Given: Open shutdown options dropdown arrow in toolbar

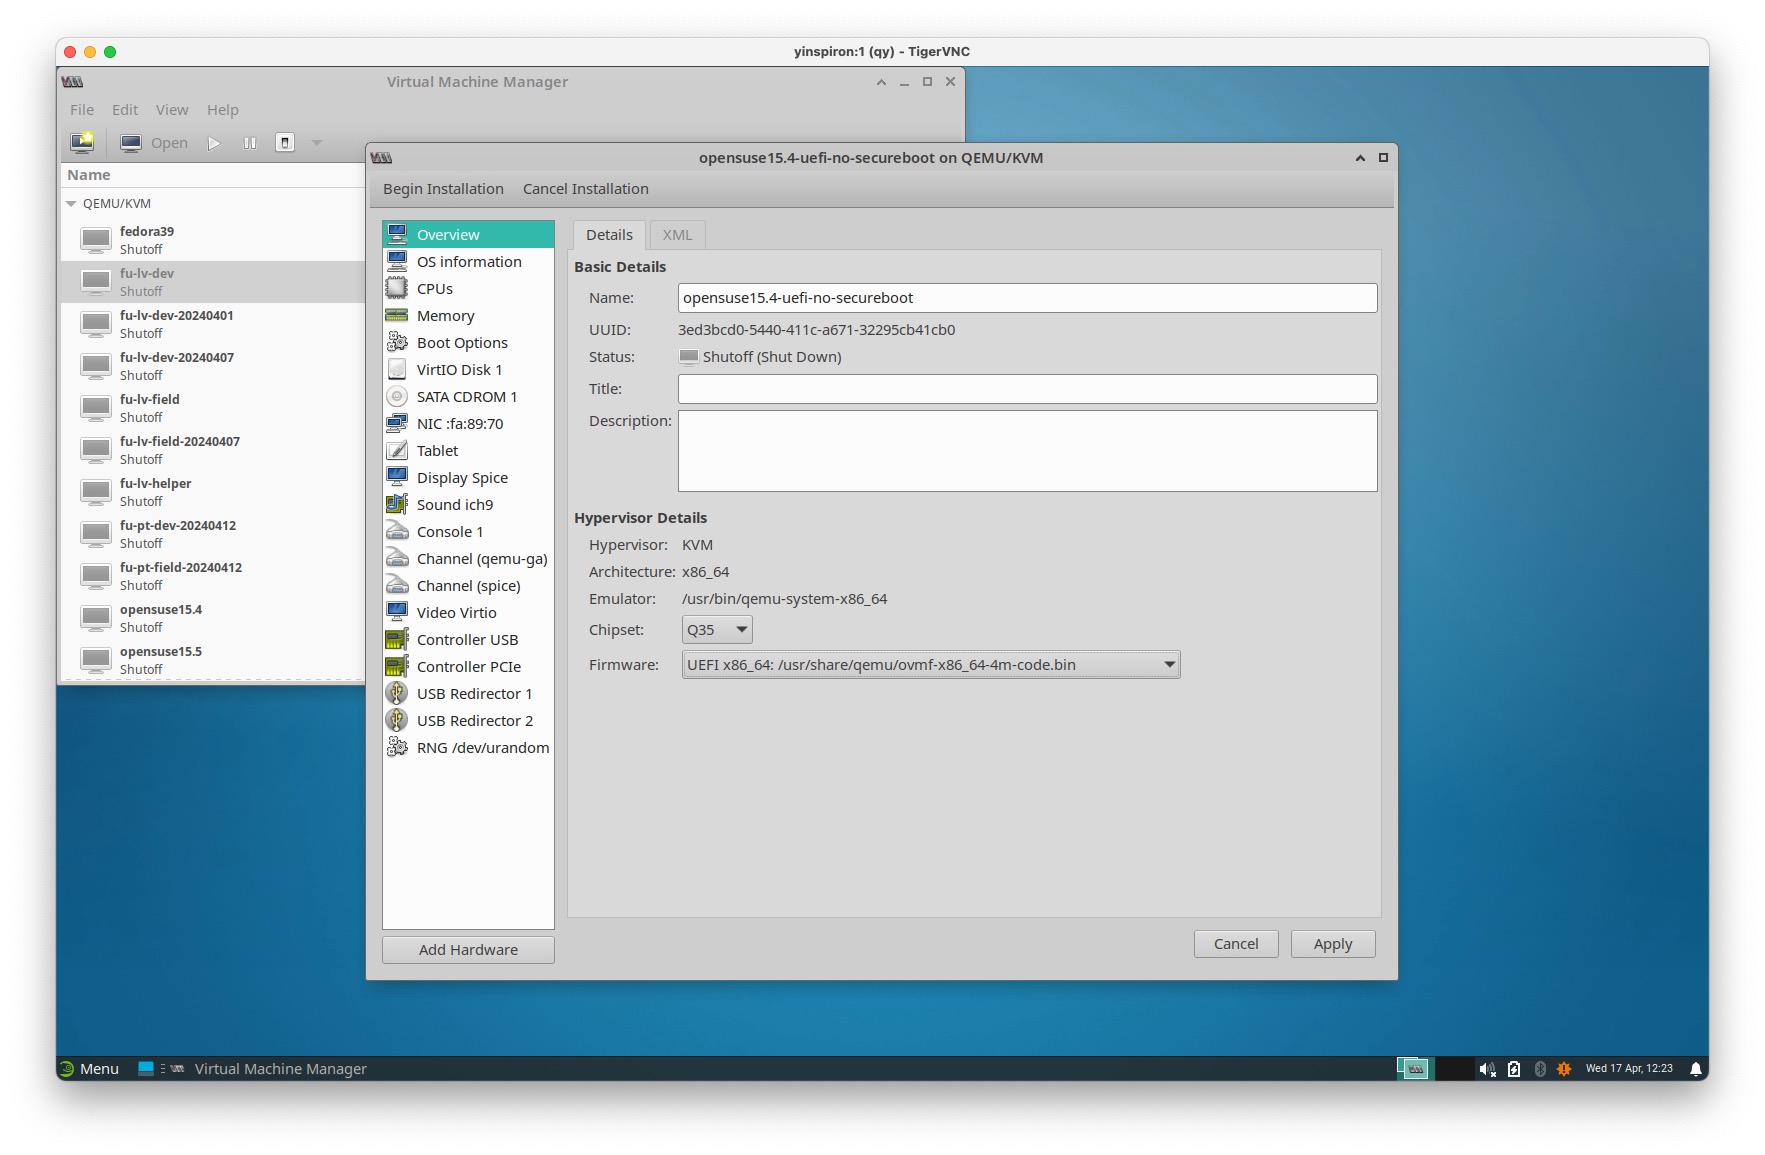Looking at the screenshot, I should coord(317,143).
